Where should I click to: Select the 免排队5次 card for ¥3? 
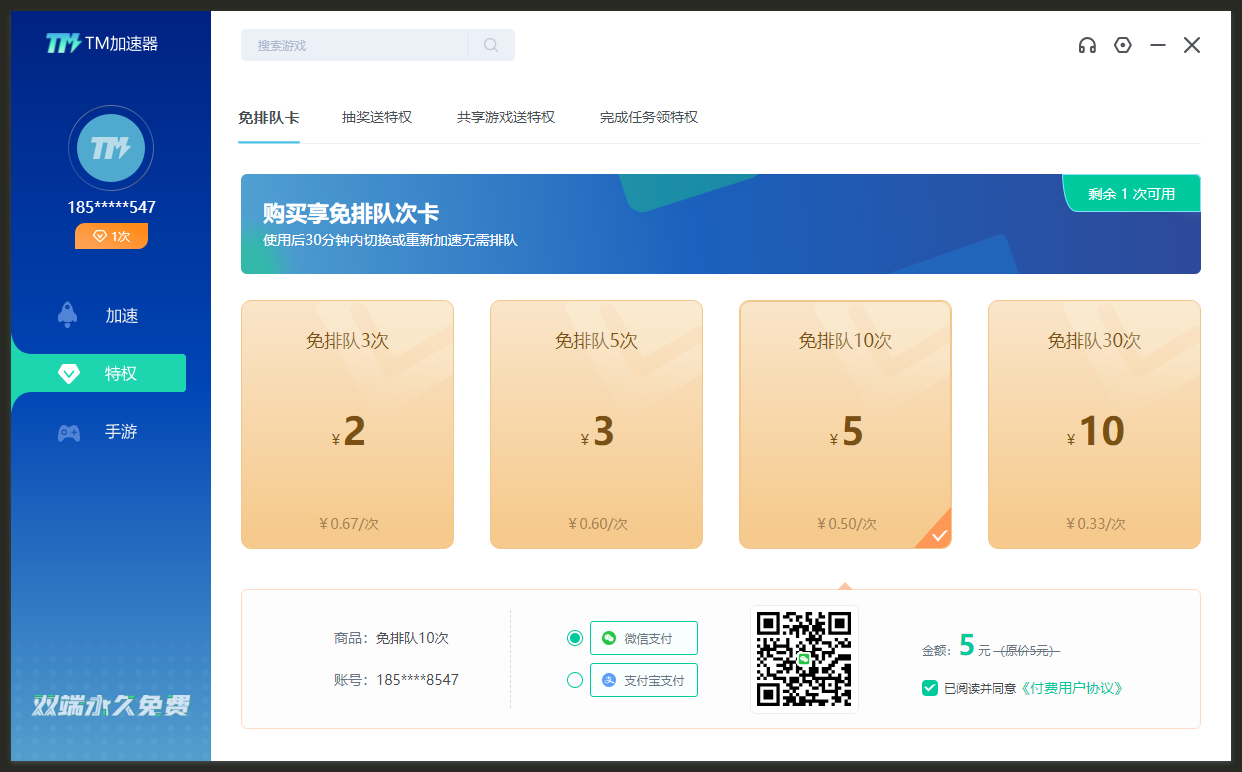596,424
